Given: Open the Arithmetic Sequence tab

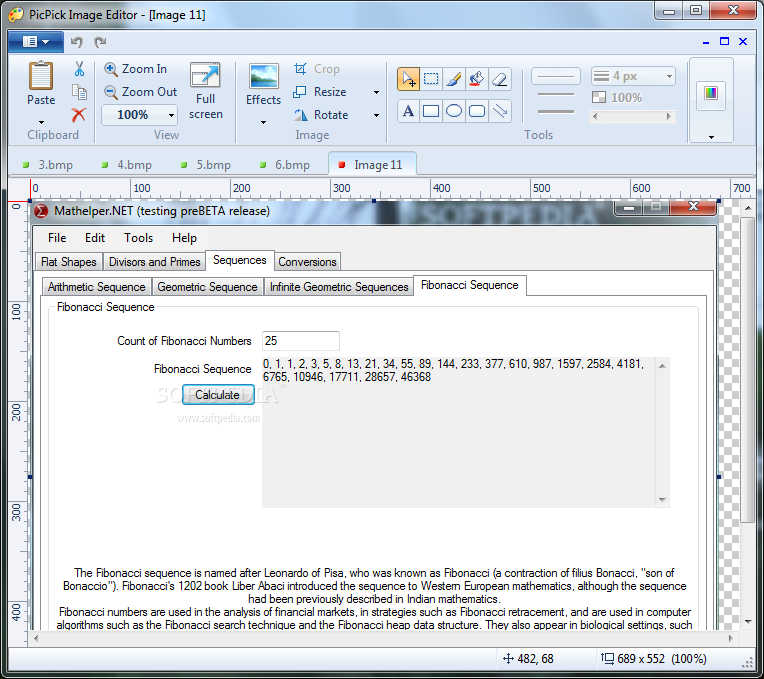Looking at the screenshot, I should (96, 287).
